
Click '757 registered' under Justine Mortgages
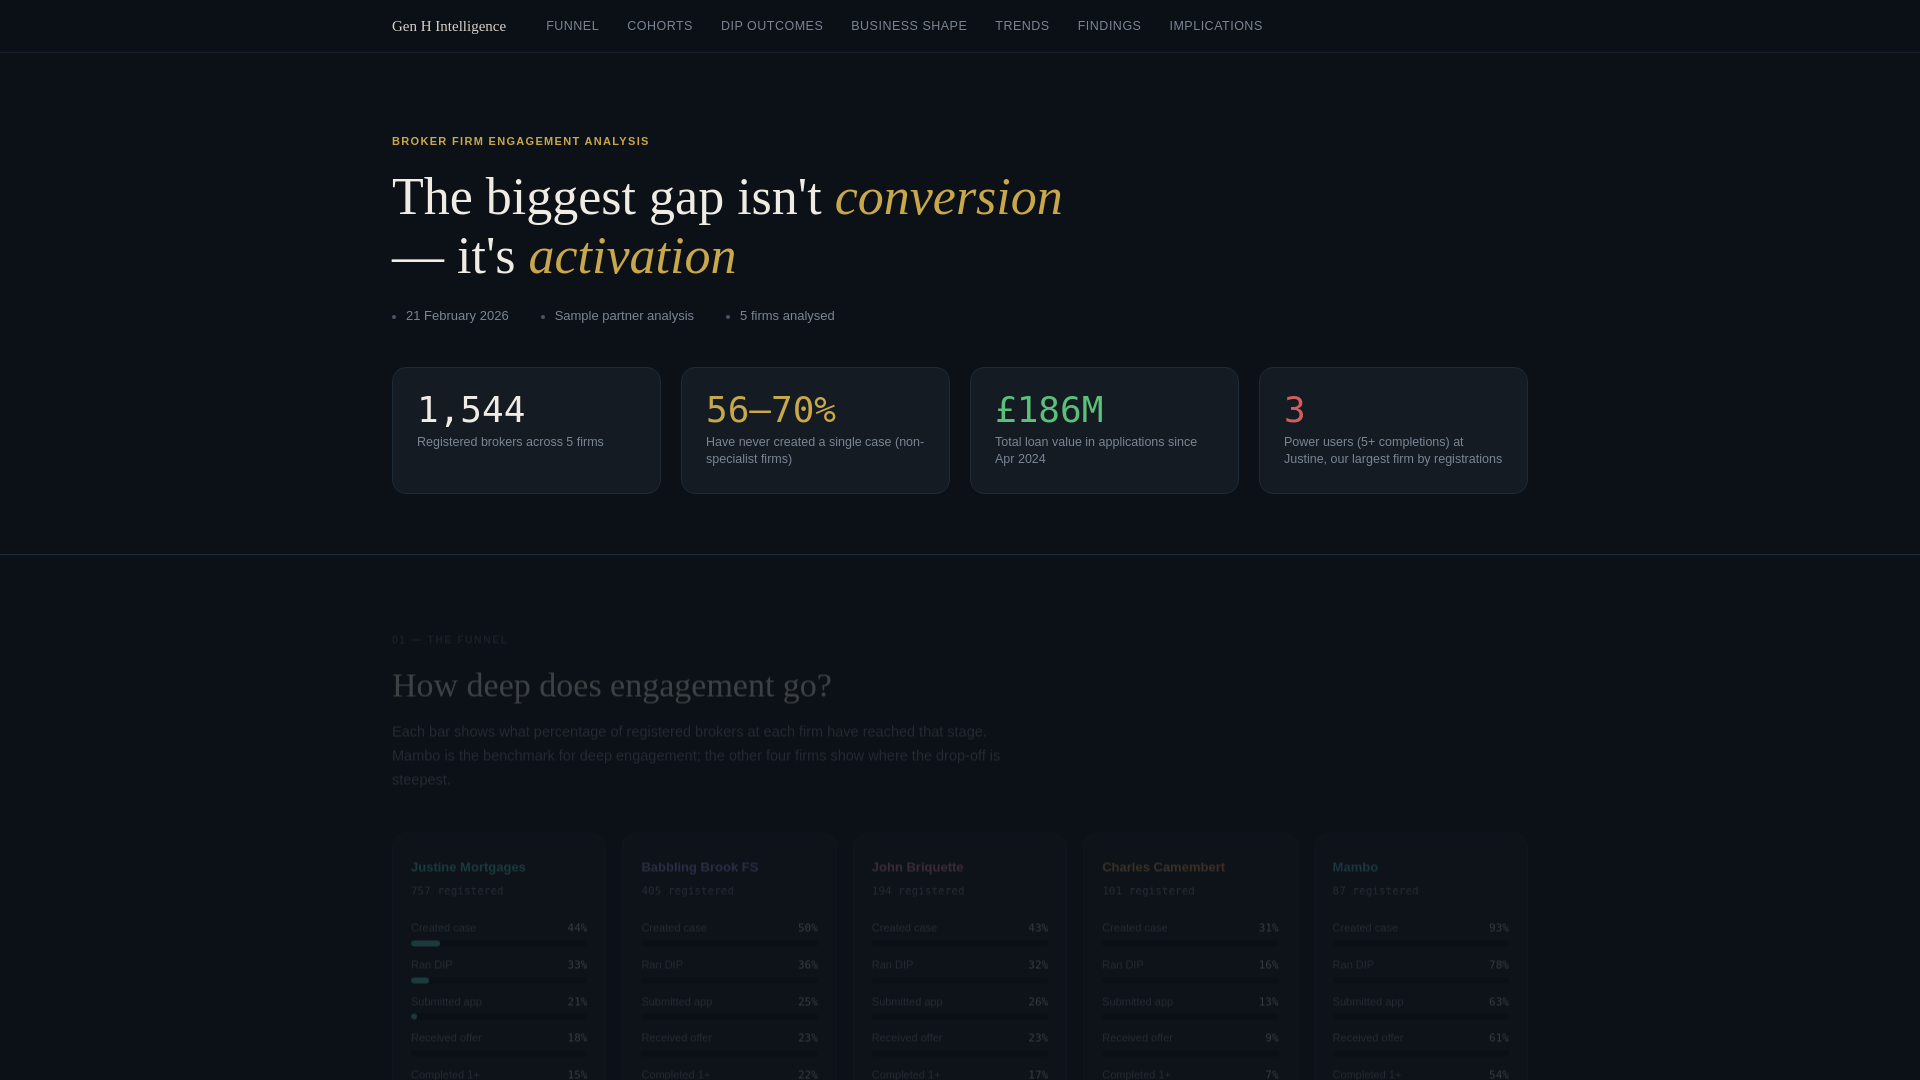click(457, 891)
